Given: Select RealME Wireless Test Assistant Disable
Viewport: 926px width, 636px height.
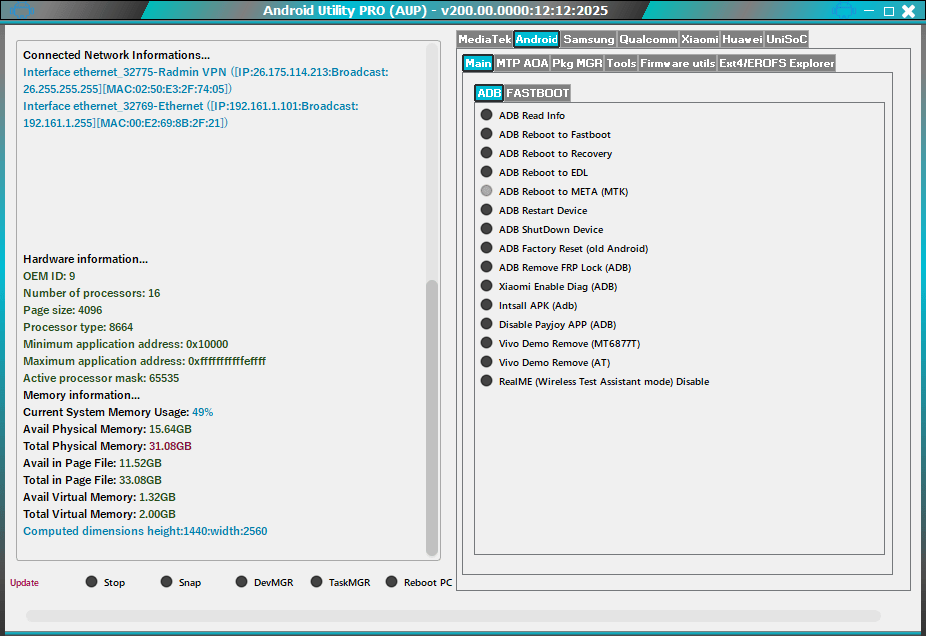Looking at the screenshot, I should pos(595,381).
